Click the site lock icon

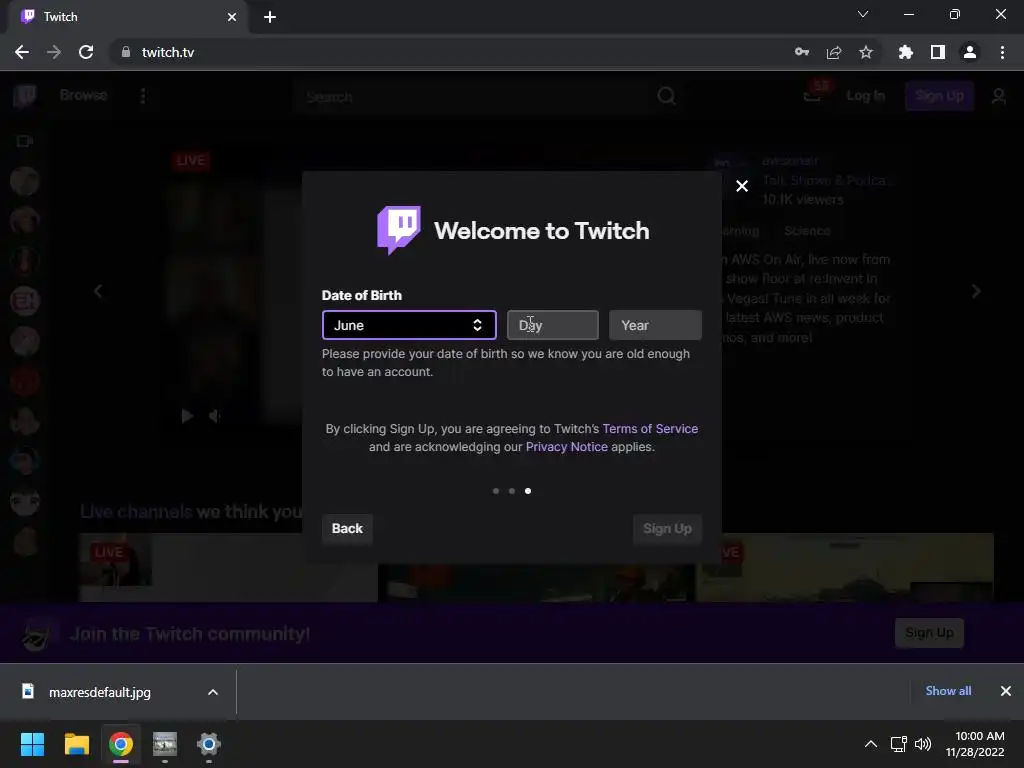(126, 52)
